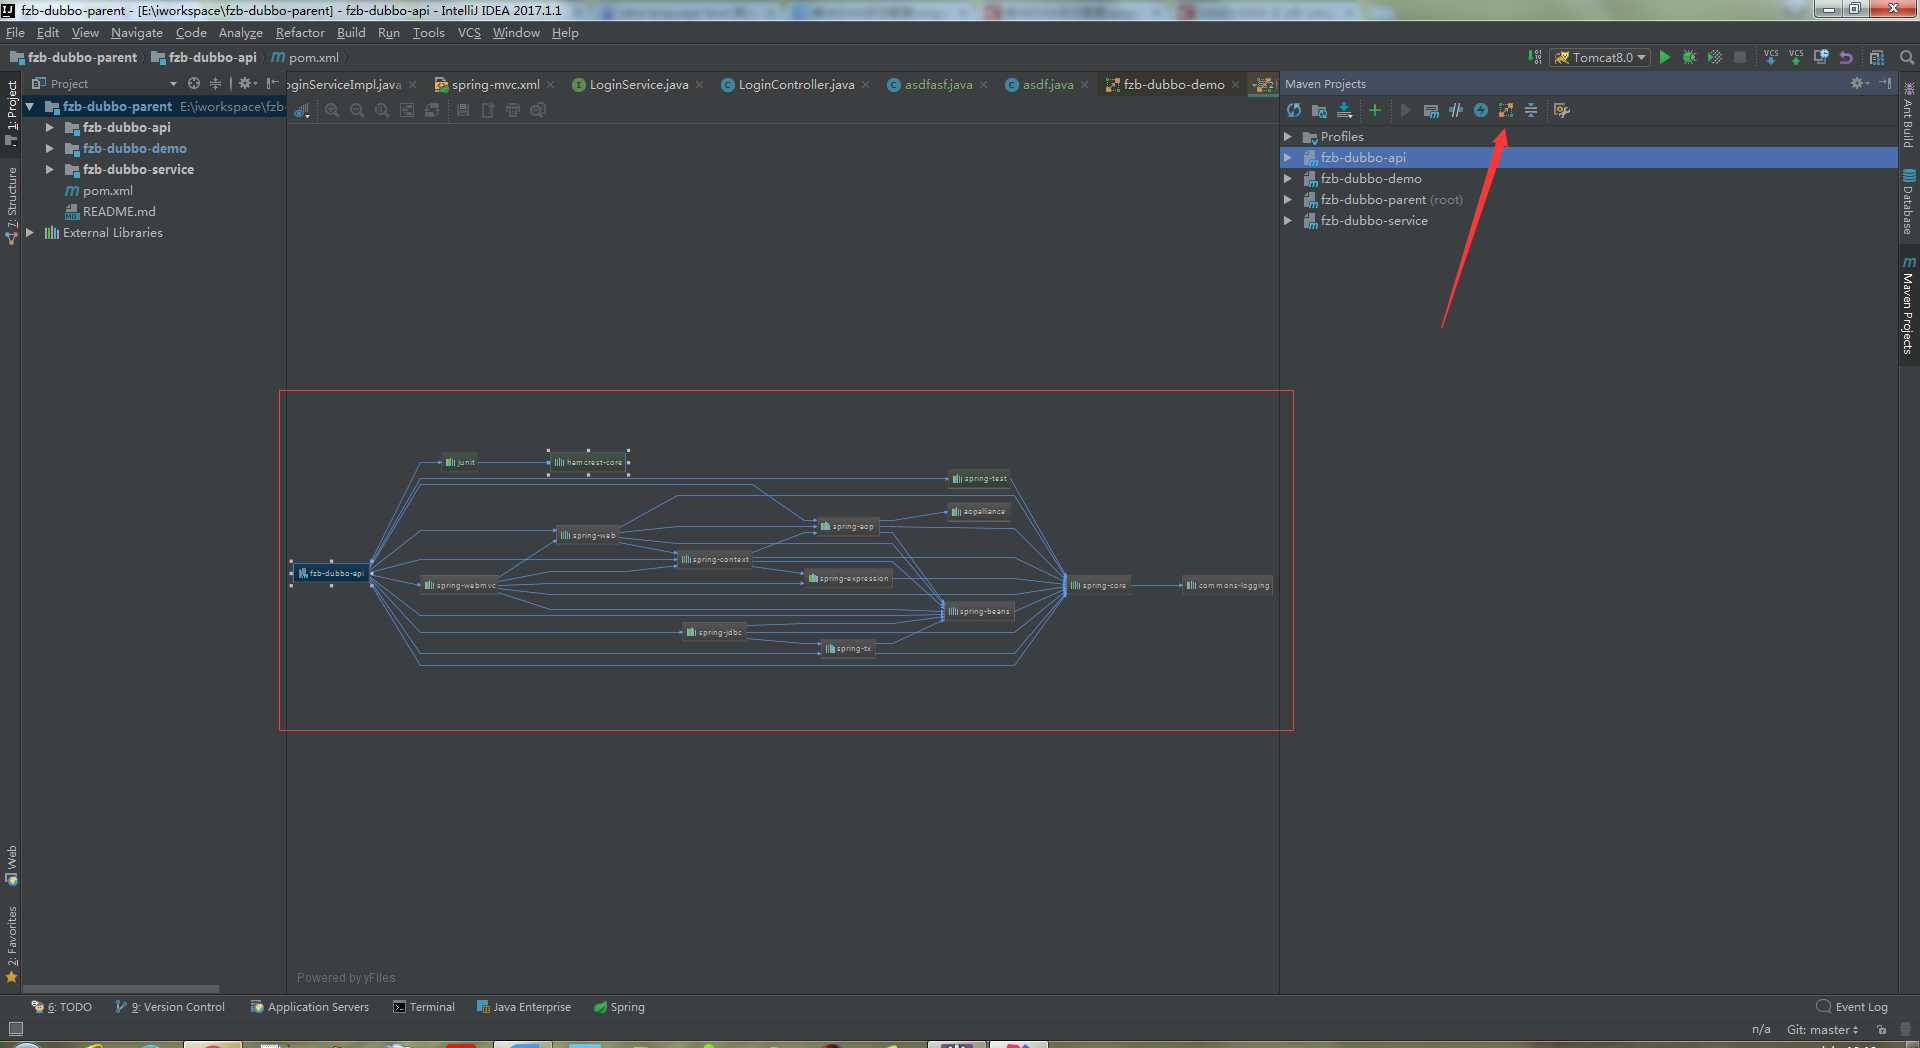Expand fzb-dubbo-demo in Maven Projects

coord(1288,178)
